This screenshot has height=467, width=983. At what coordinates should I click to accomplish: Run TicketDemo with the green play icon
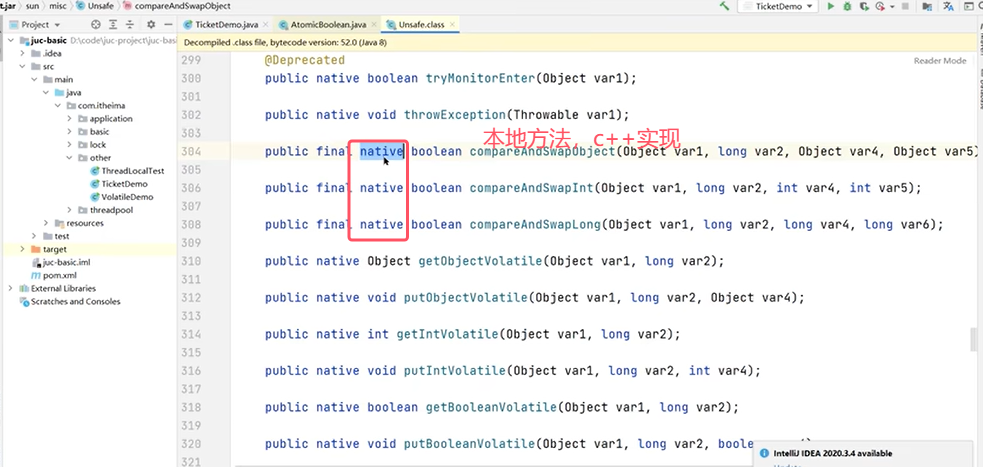(831, 6)
